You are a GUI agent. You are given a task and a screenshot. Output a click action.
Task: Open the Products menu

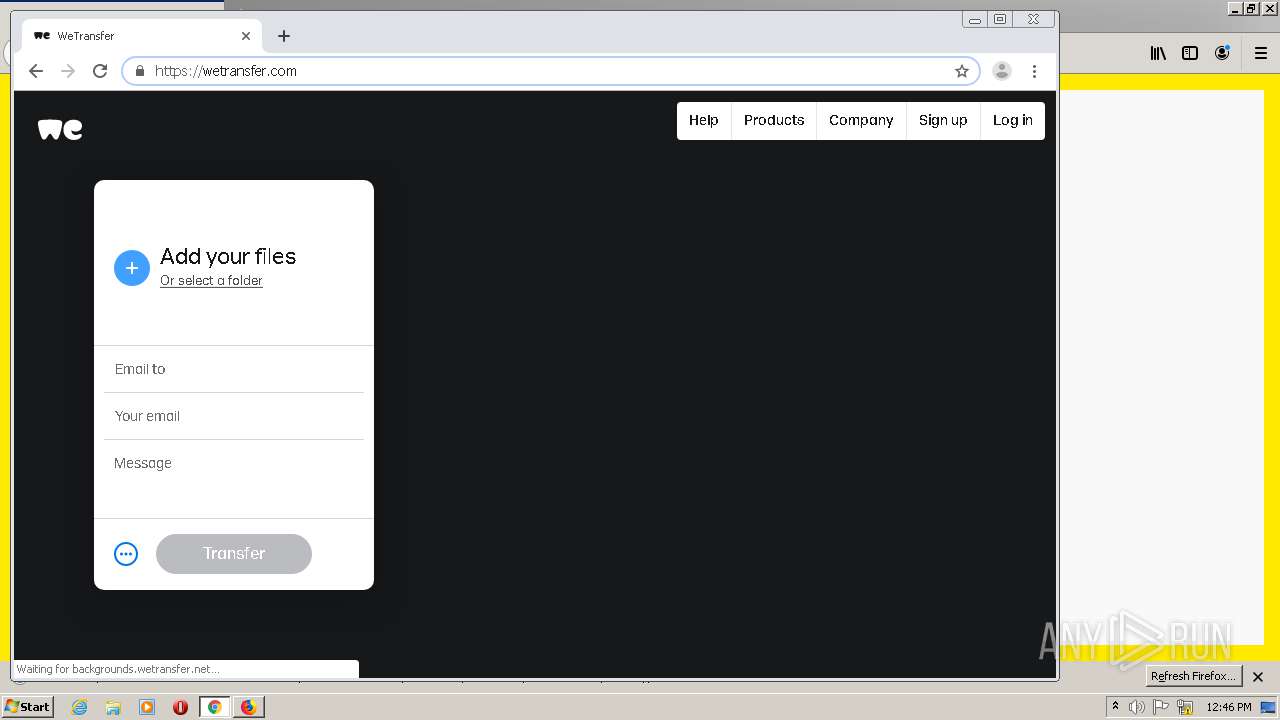click(x=774, y=120)
